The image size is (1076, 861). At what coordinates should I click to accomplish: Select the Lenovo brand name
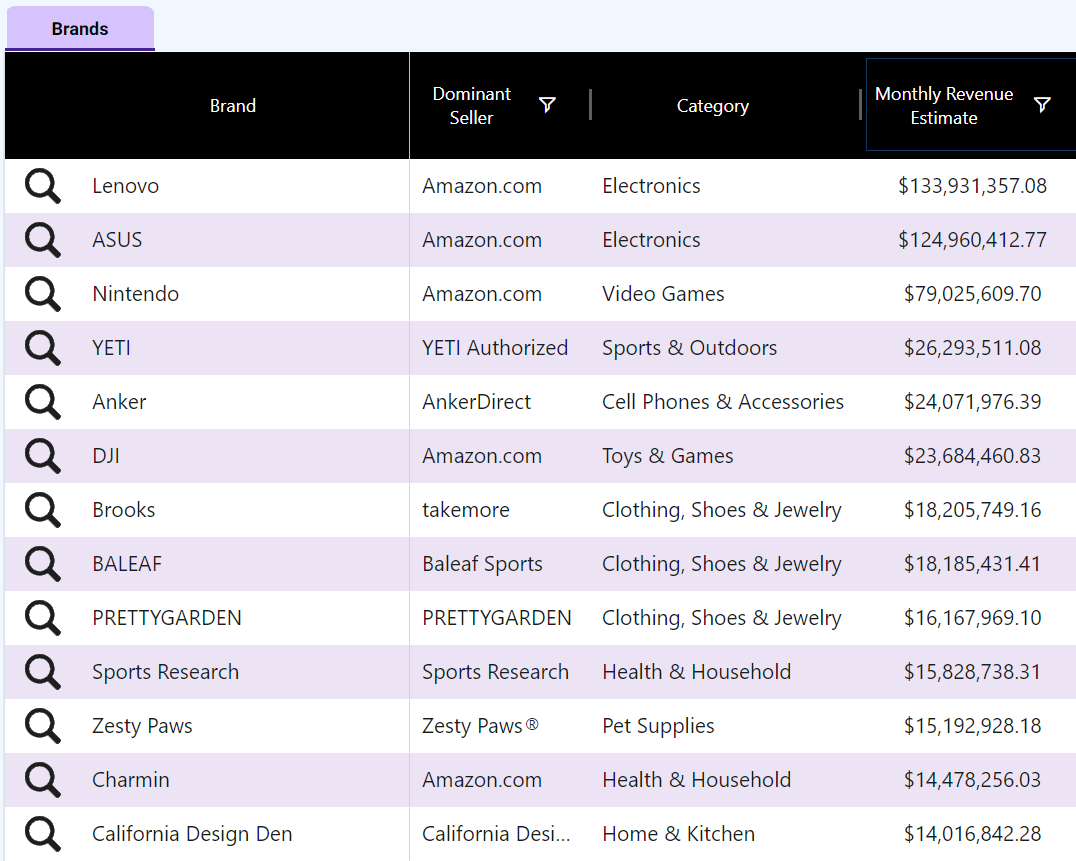[126, 186]
